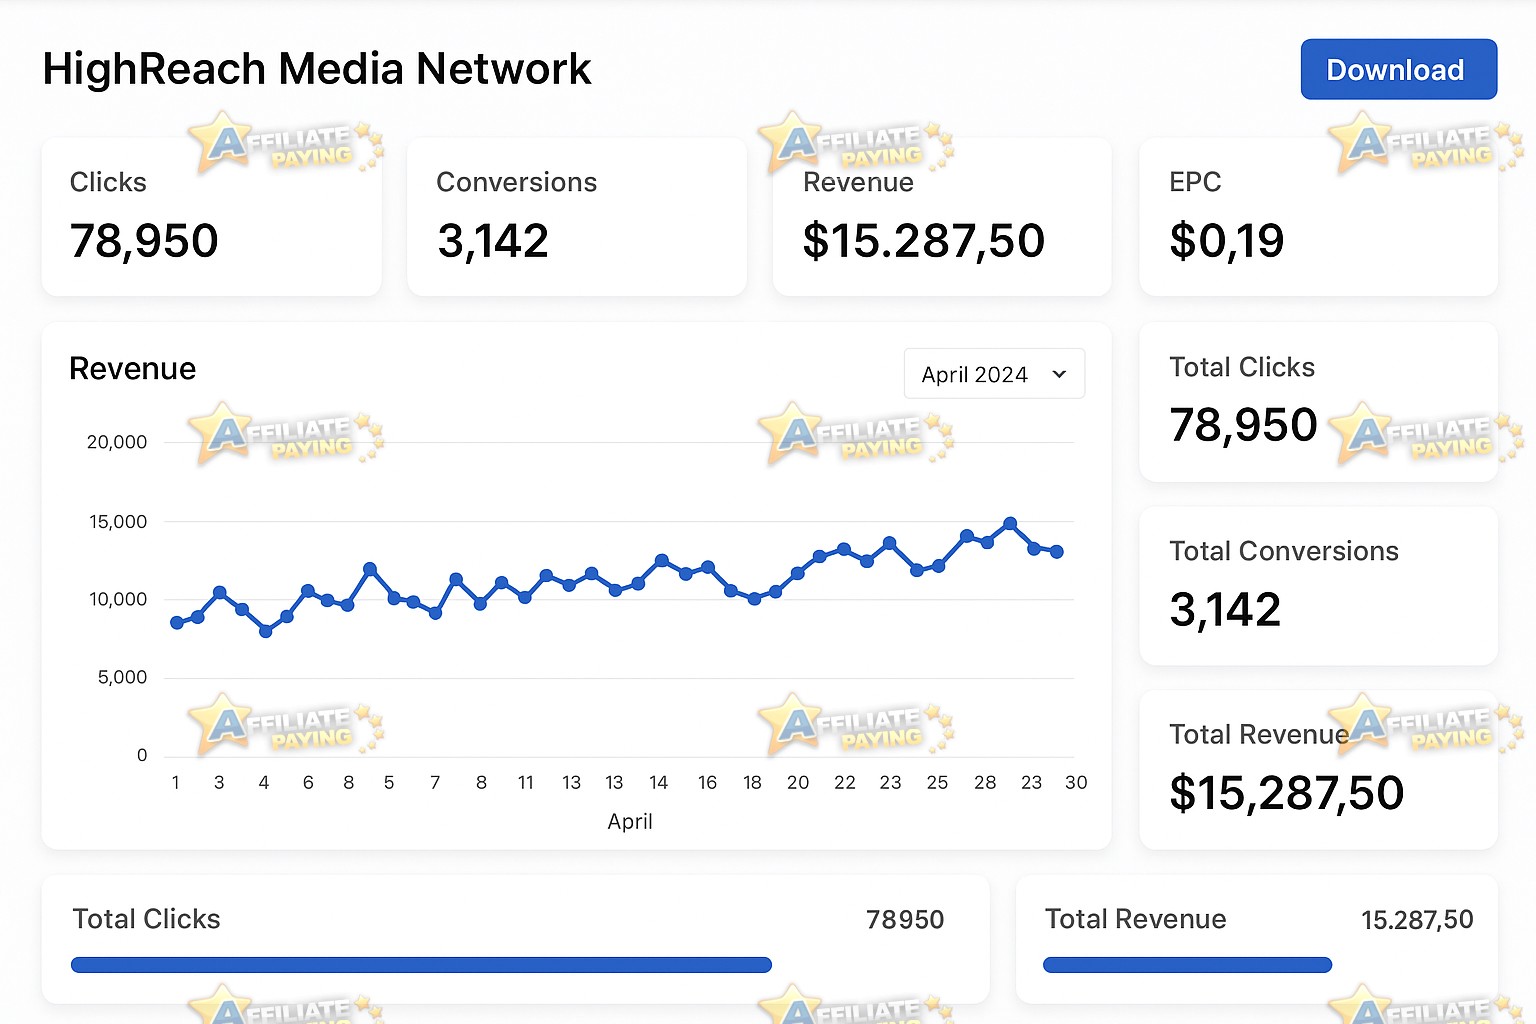The image size is (1536, 1024).
Task: Click the 20,000 y-axis gridline label
Action: click(x=117, y=442)
